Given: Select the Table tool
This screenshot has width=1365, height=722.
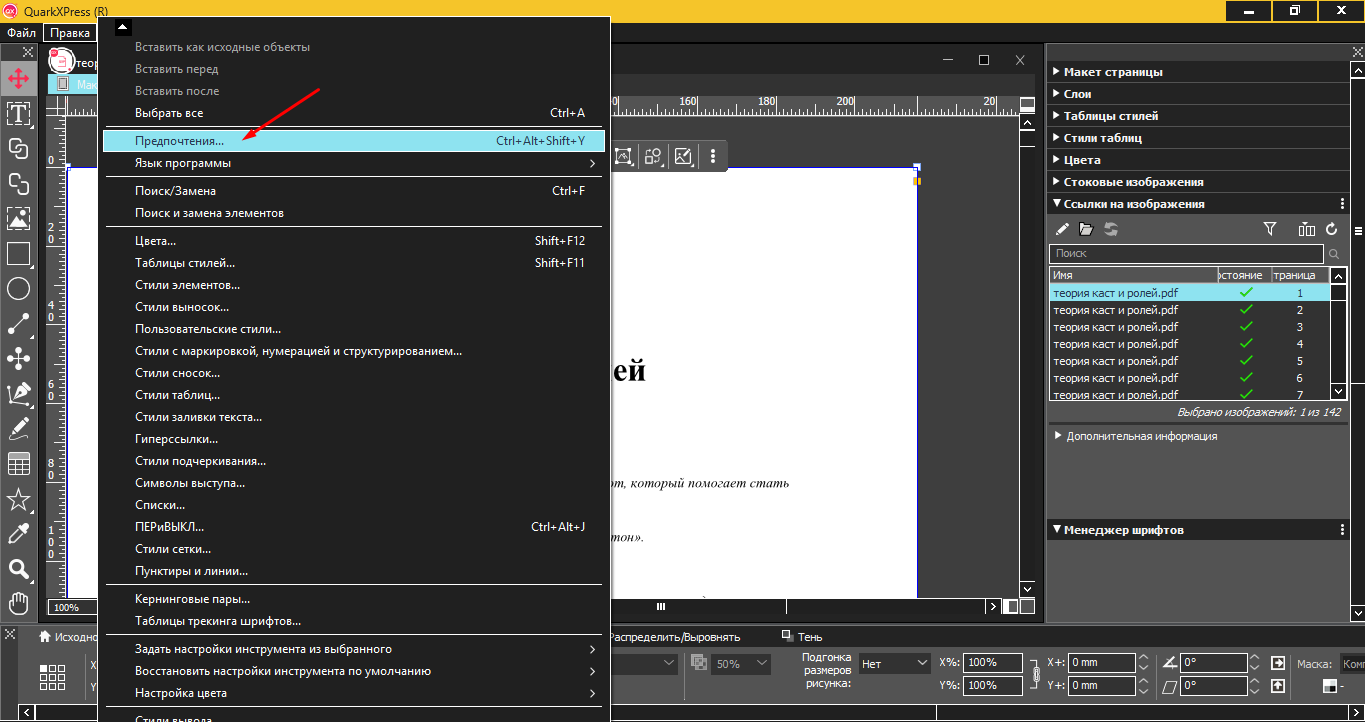Looking at the screenshot, I should point(18,464).
